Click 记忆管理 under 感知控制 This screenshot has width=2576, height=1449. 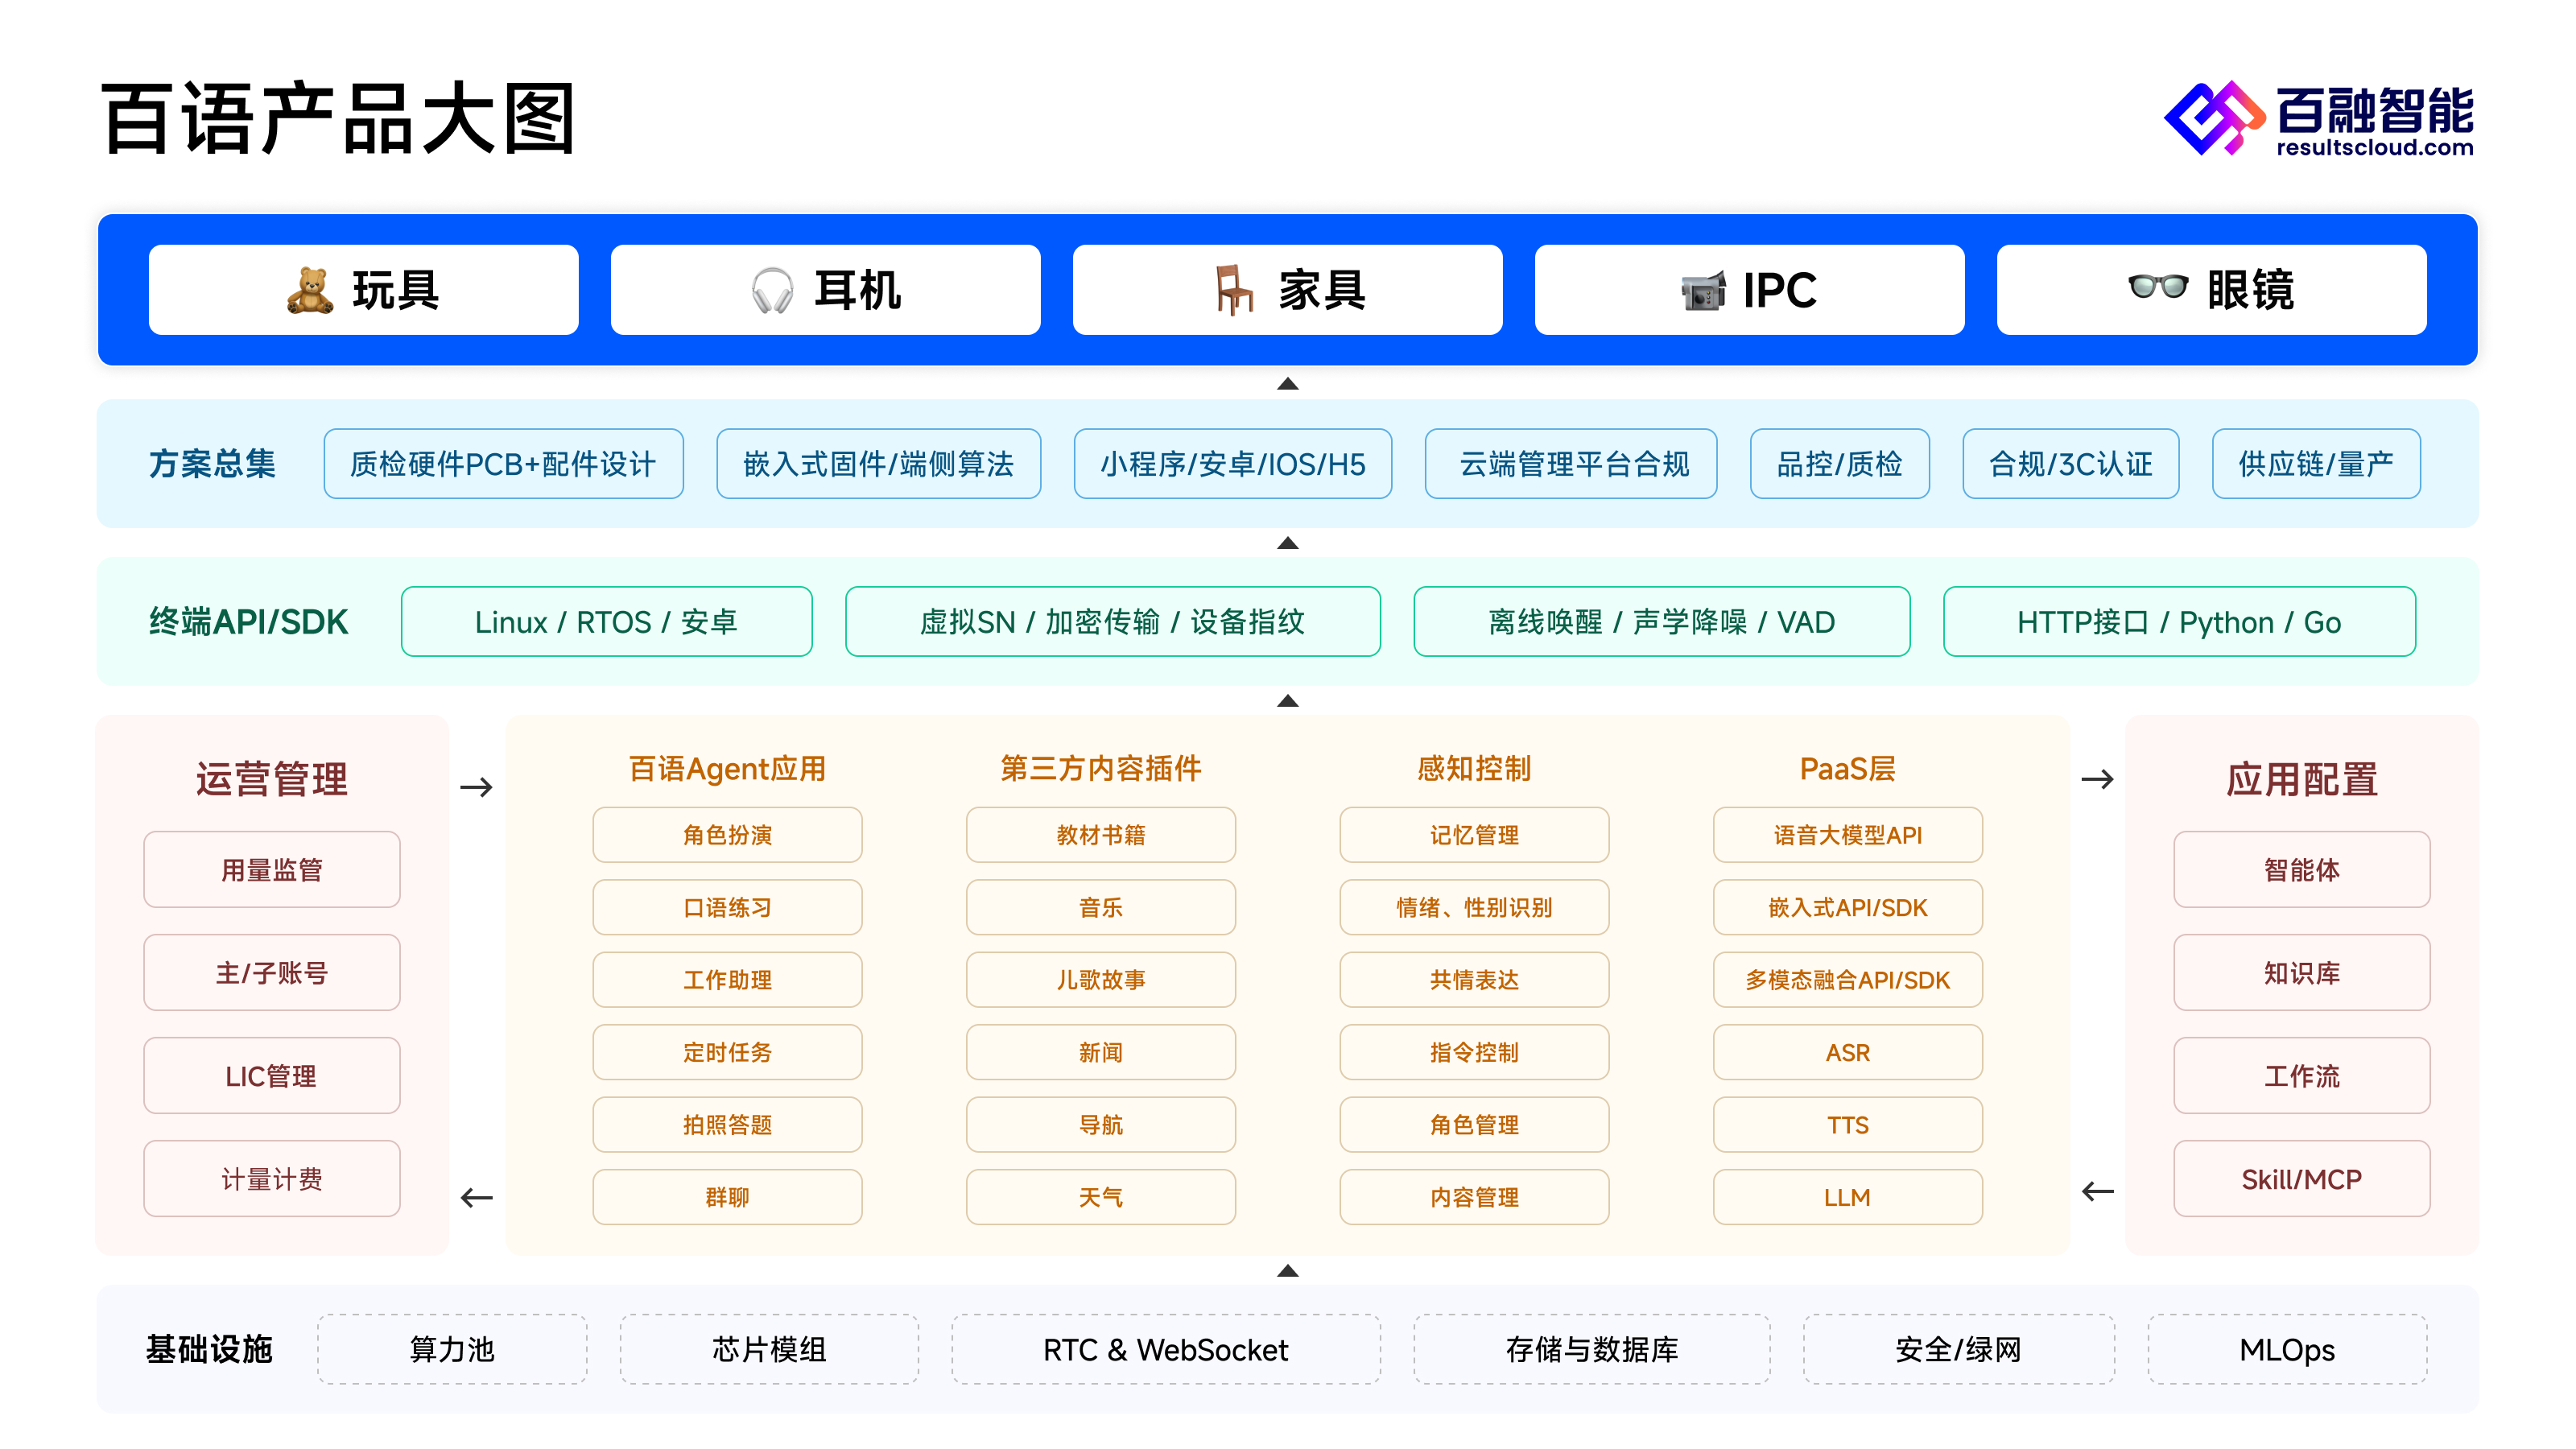coord(1475,835)
